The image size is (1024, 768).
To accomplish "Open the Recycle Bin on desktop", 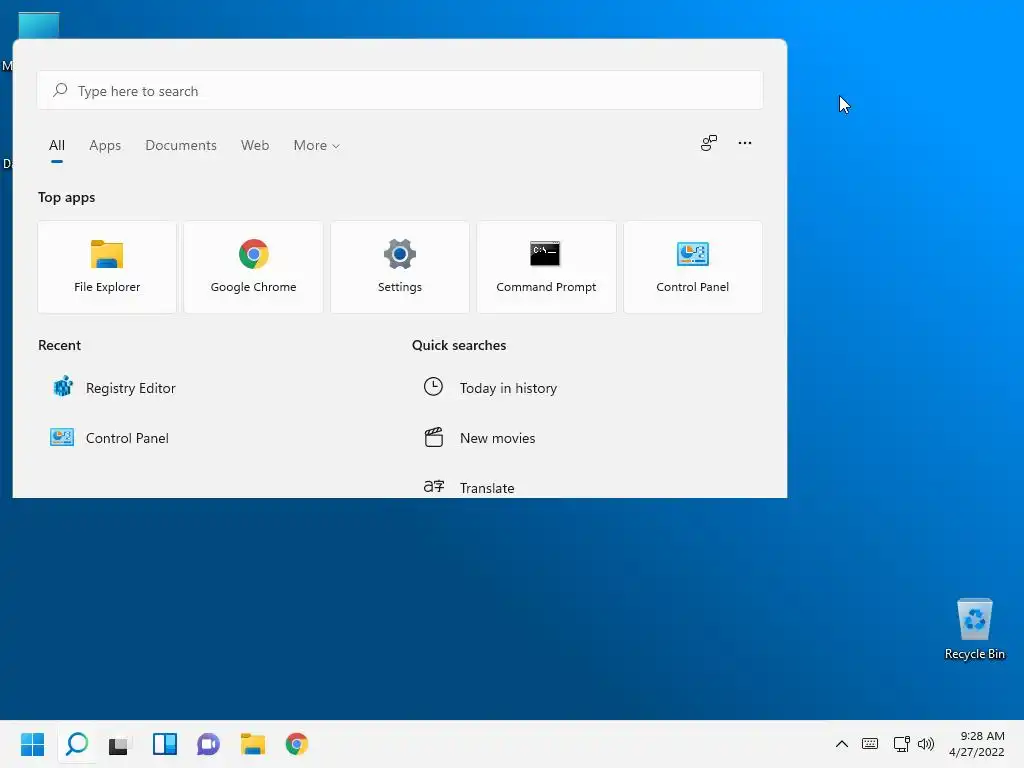I will tap(974, 630).
